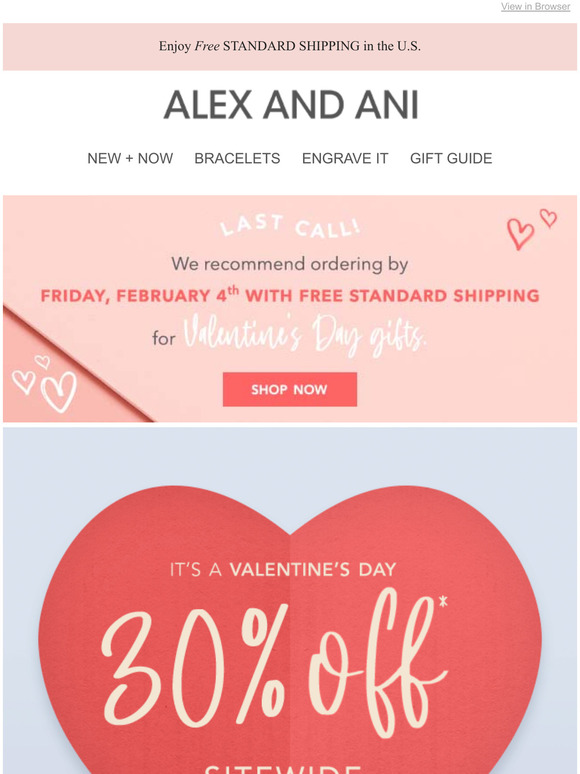Select the ENGRAVE IT menu link

pos(345,158)
